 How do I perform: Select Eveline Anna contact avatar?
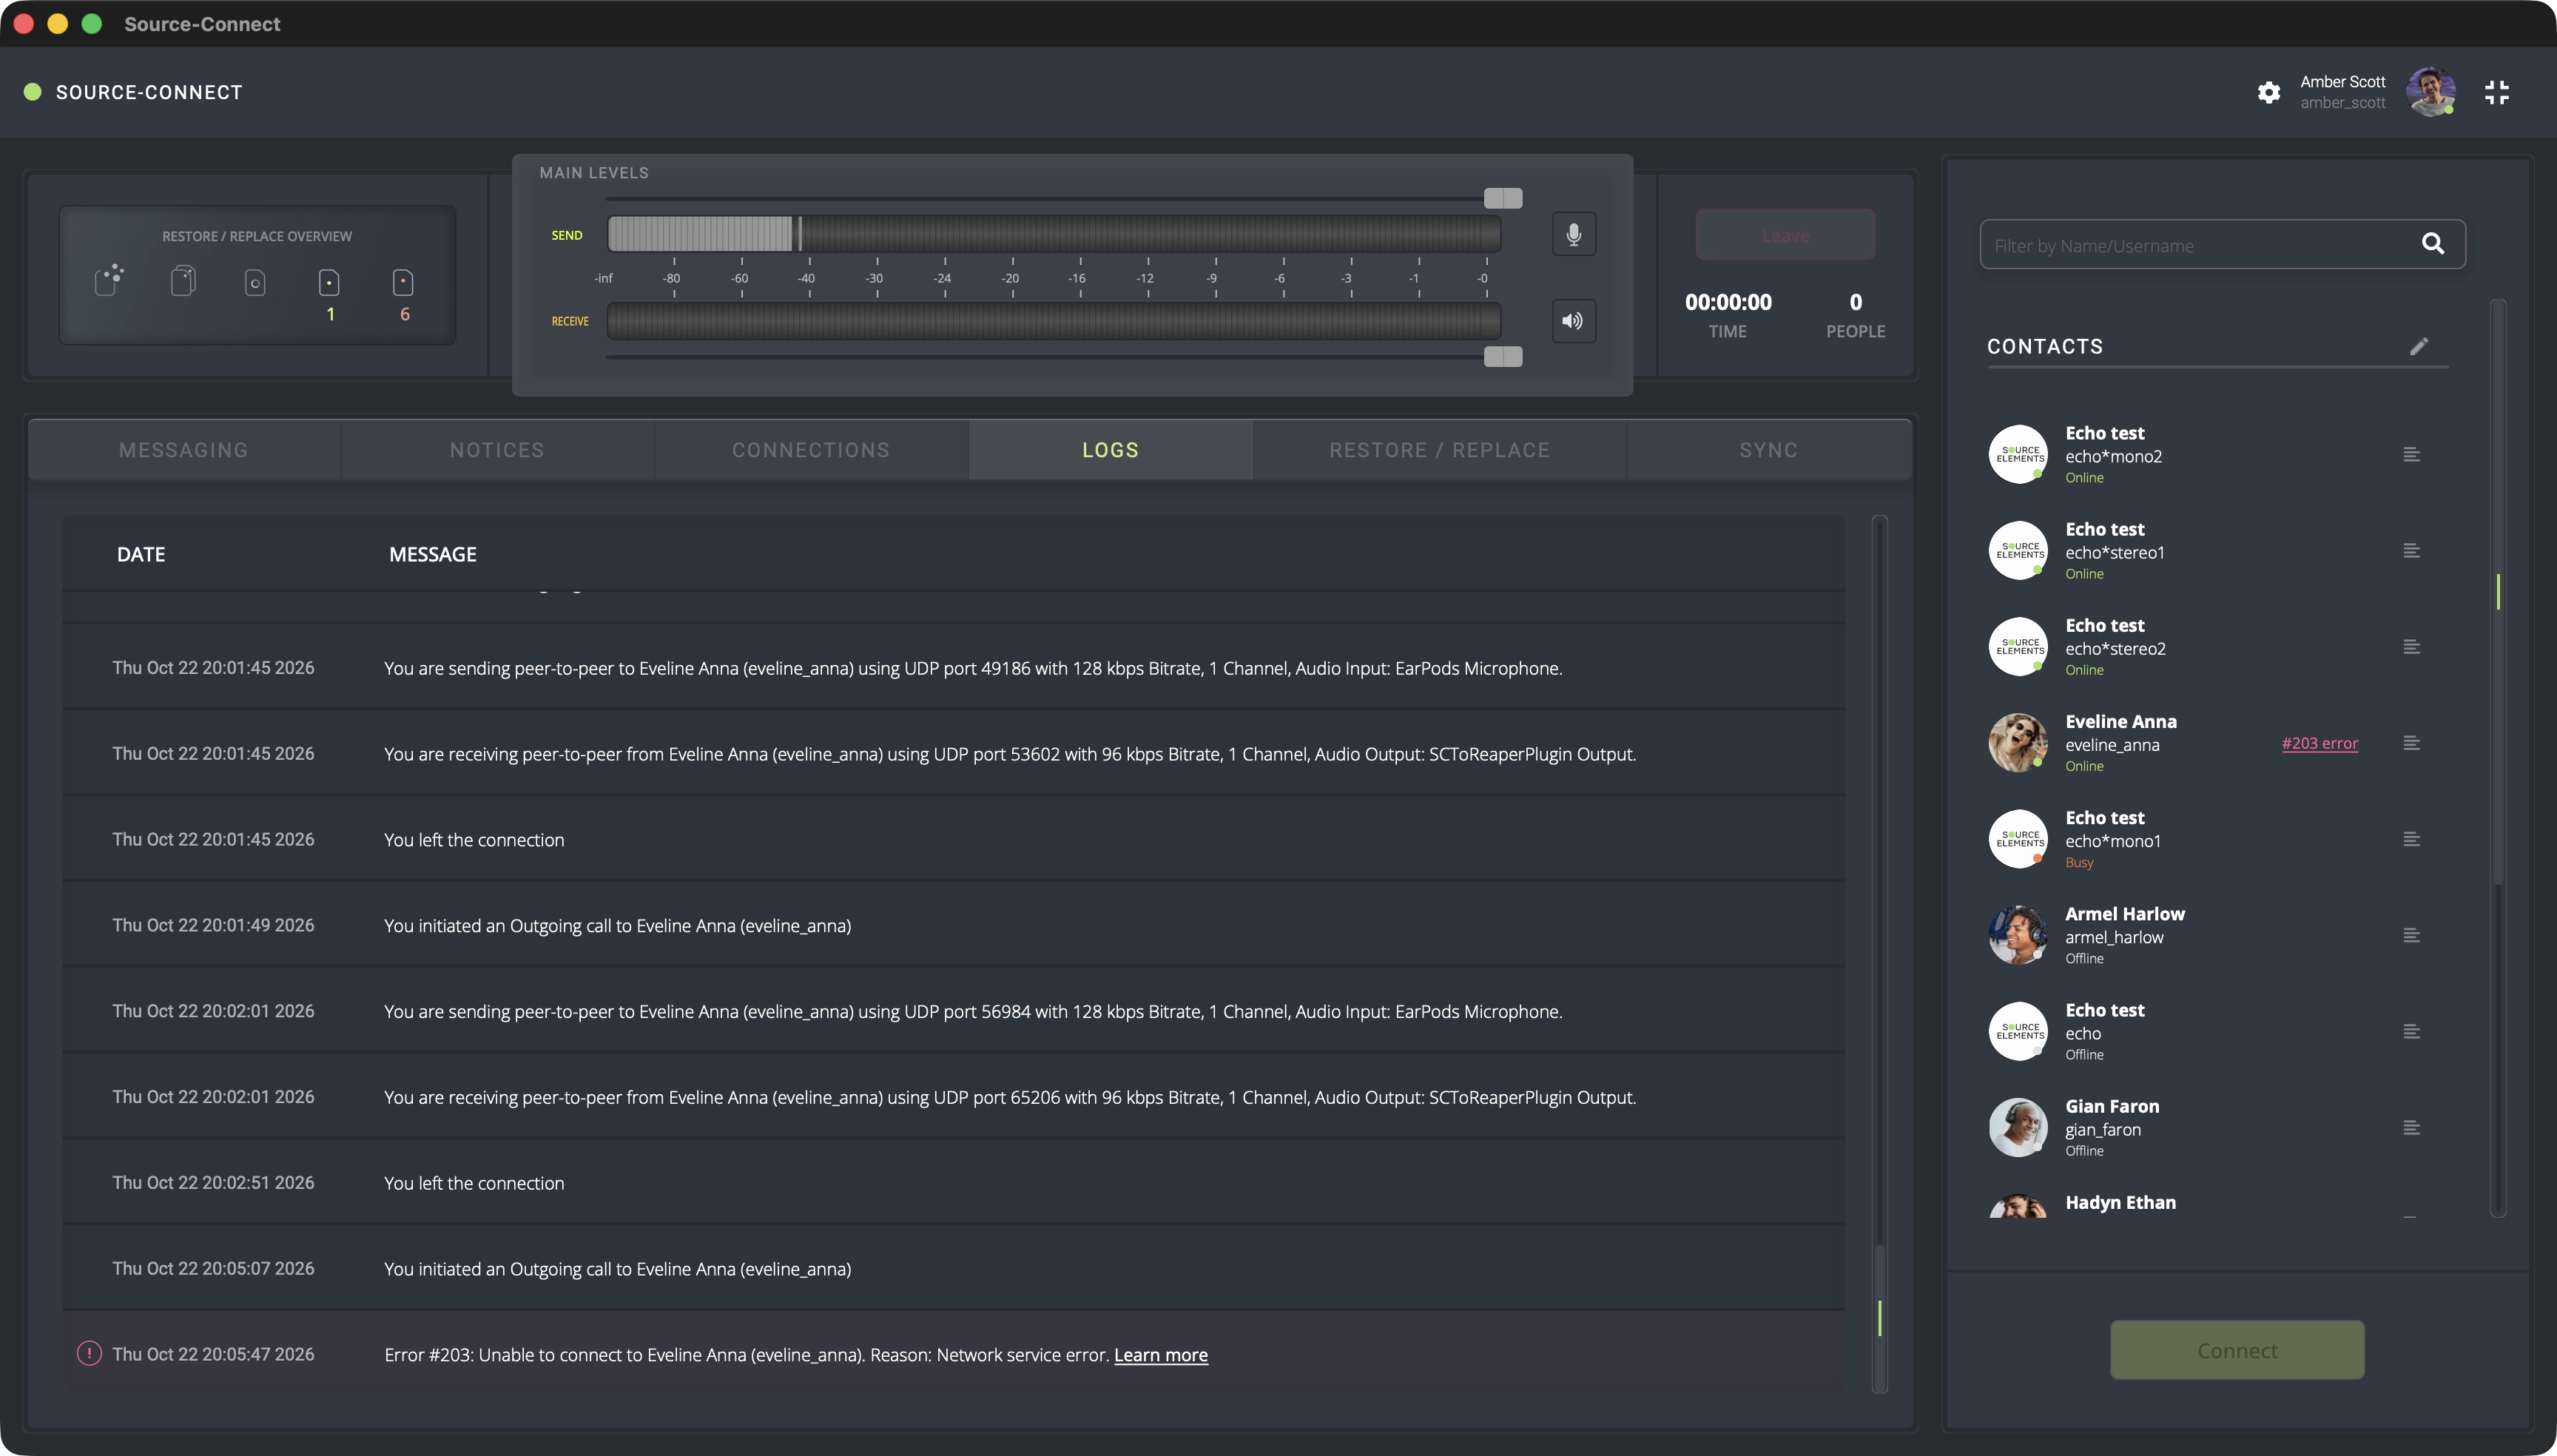2018,743
